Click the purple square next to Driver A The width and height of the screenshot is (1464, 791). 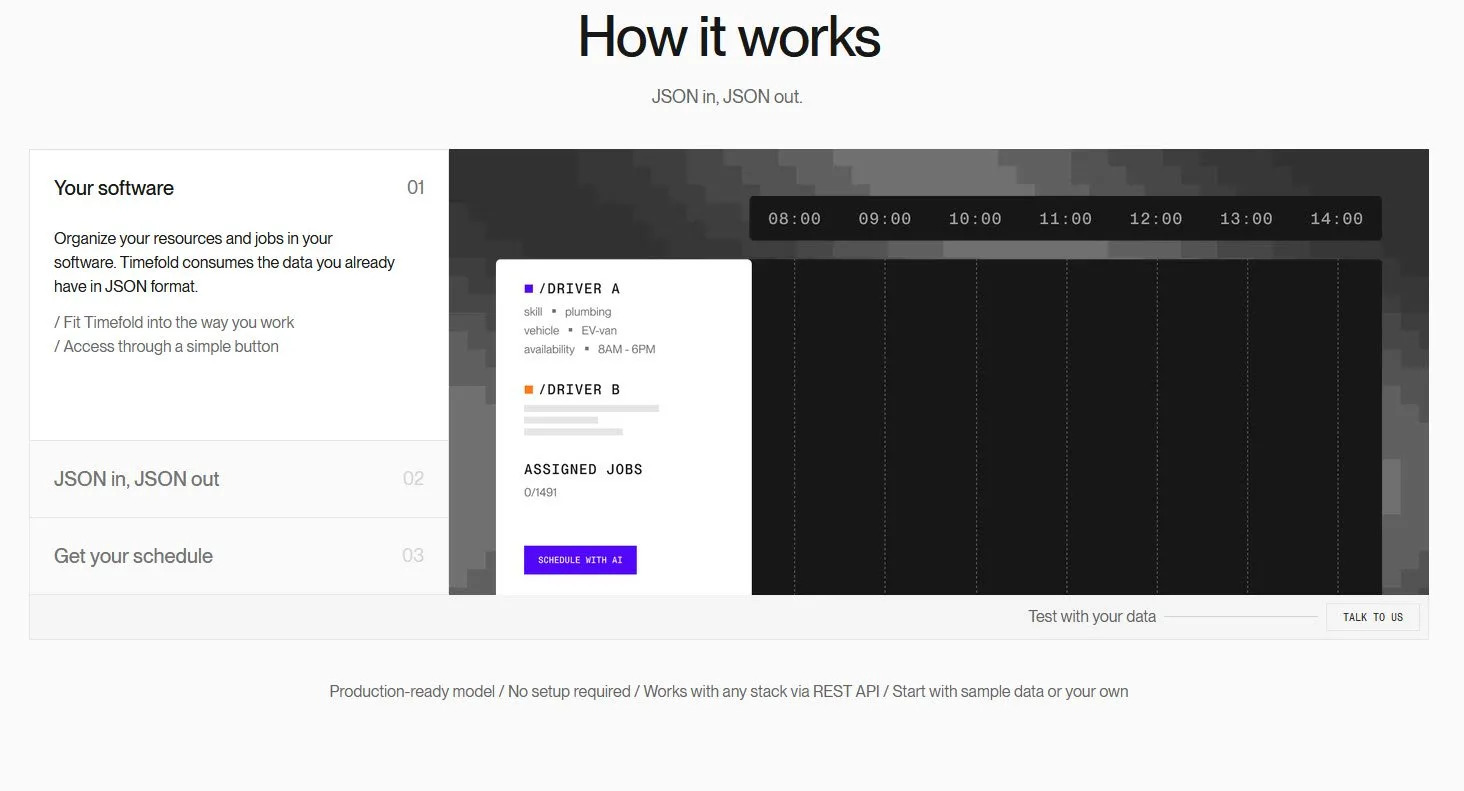[x=529, y=289]
